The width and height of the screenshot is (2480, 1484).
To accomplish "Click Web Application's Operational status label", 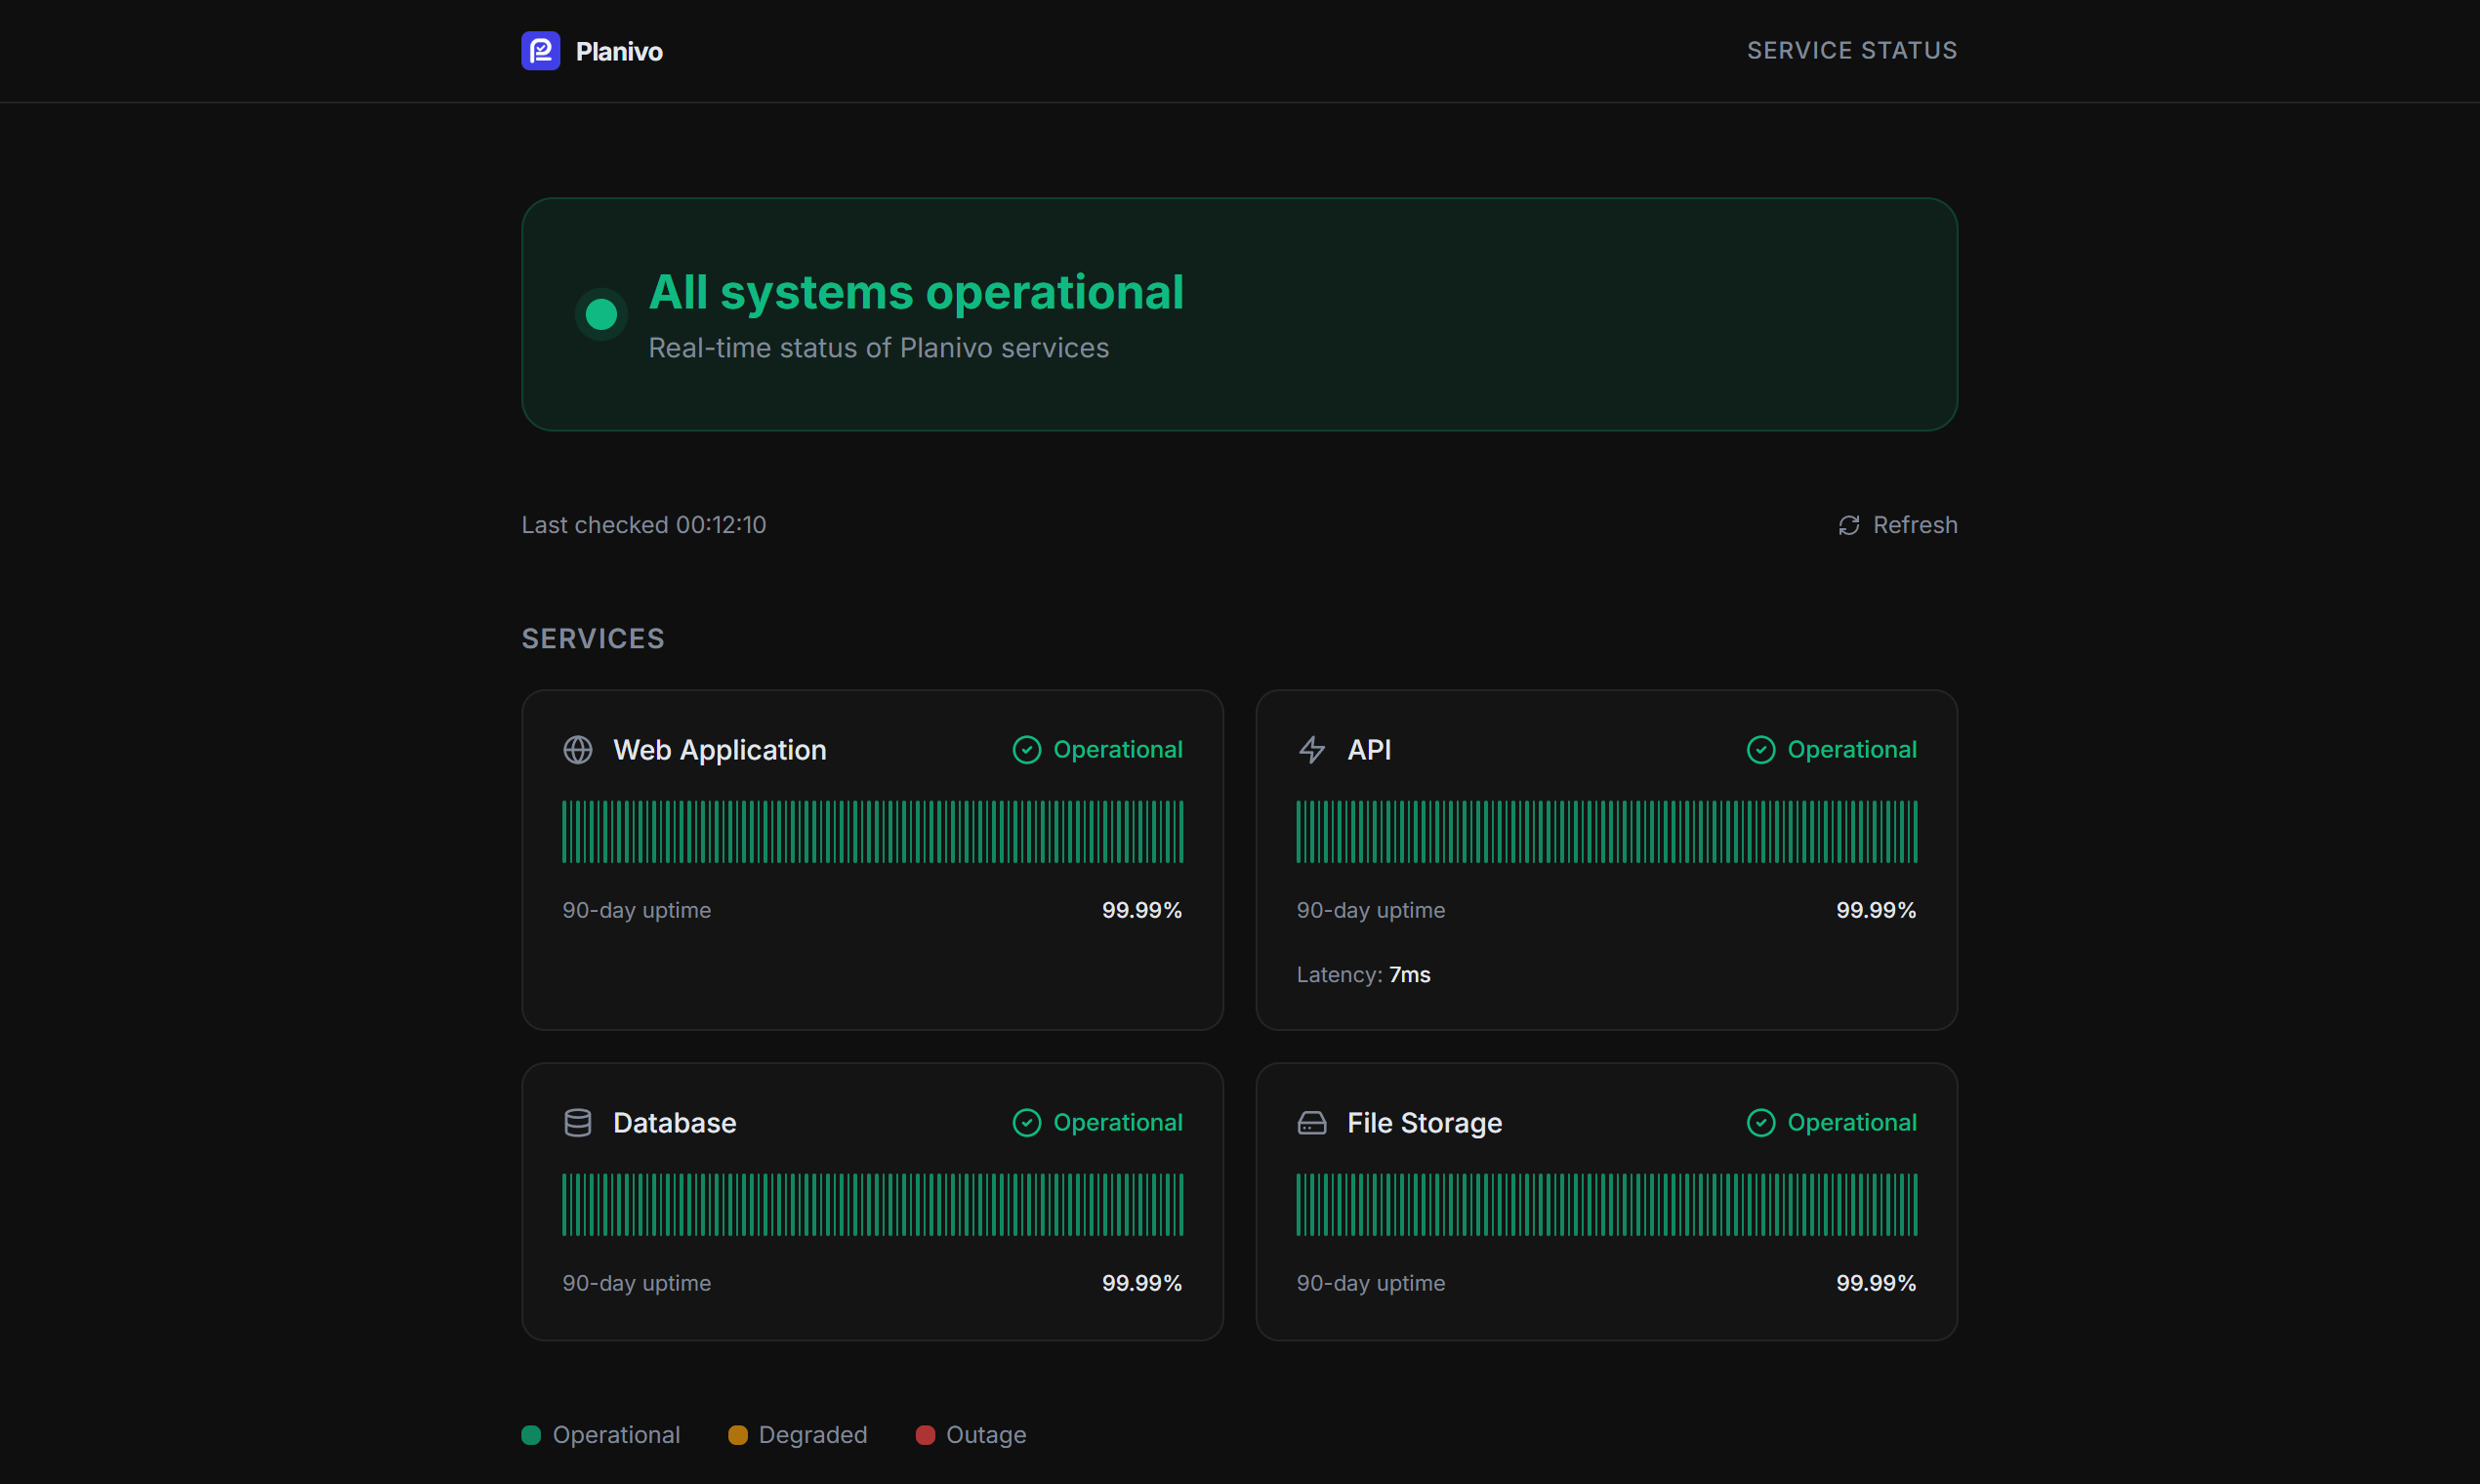I will tap(1118, 750).
